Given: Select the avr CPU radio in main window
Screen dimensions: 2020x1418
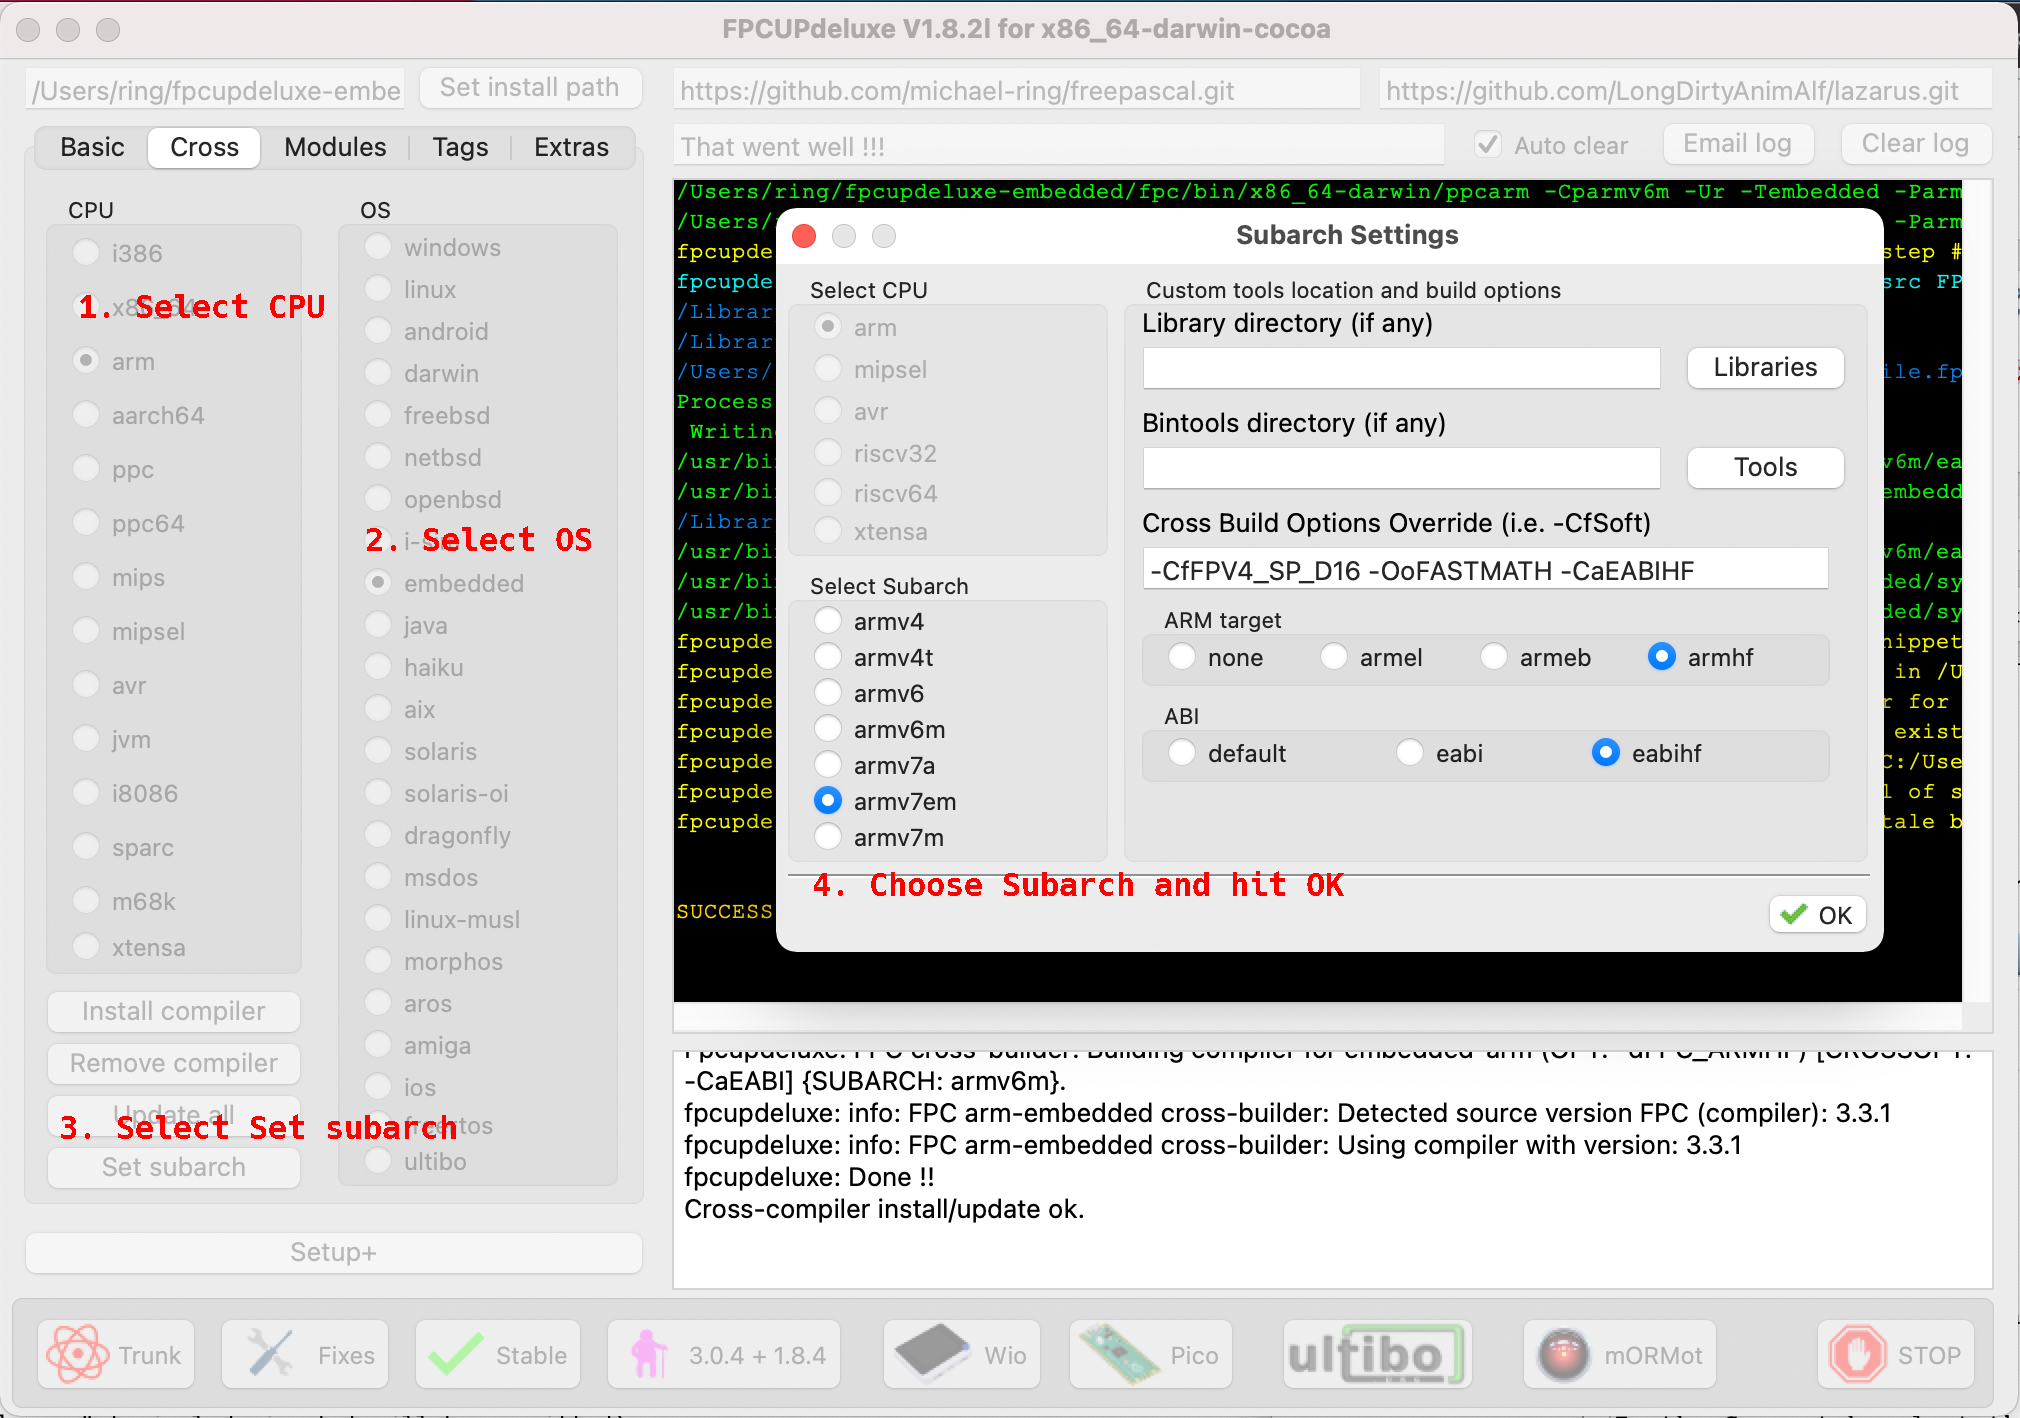Looking at the screenshot, I should tap(86, 684).
